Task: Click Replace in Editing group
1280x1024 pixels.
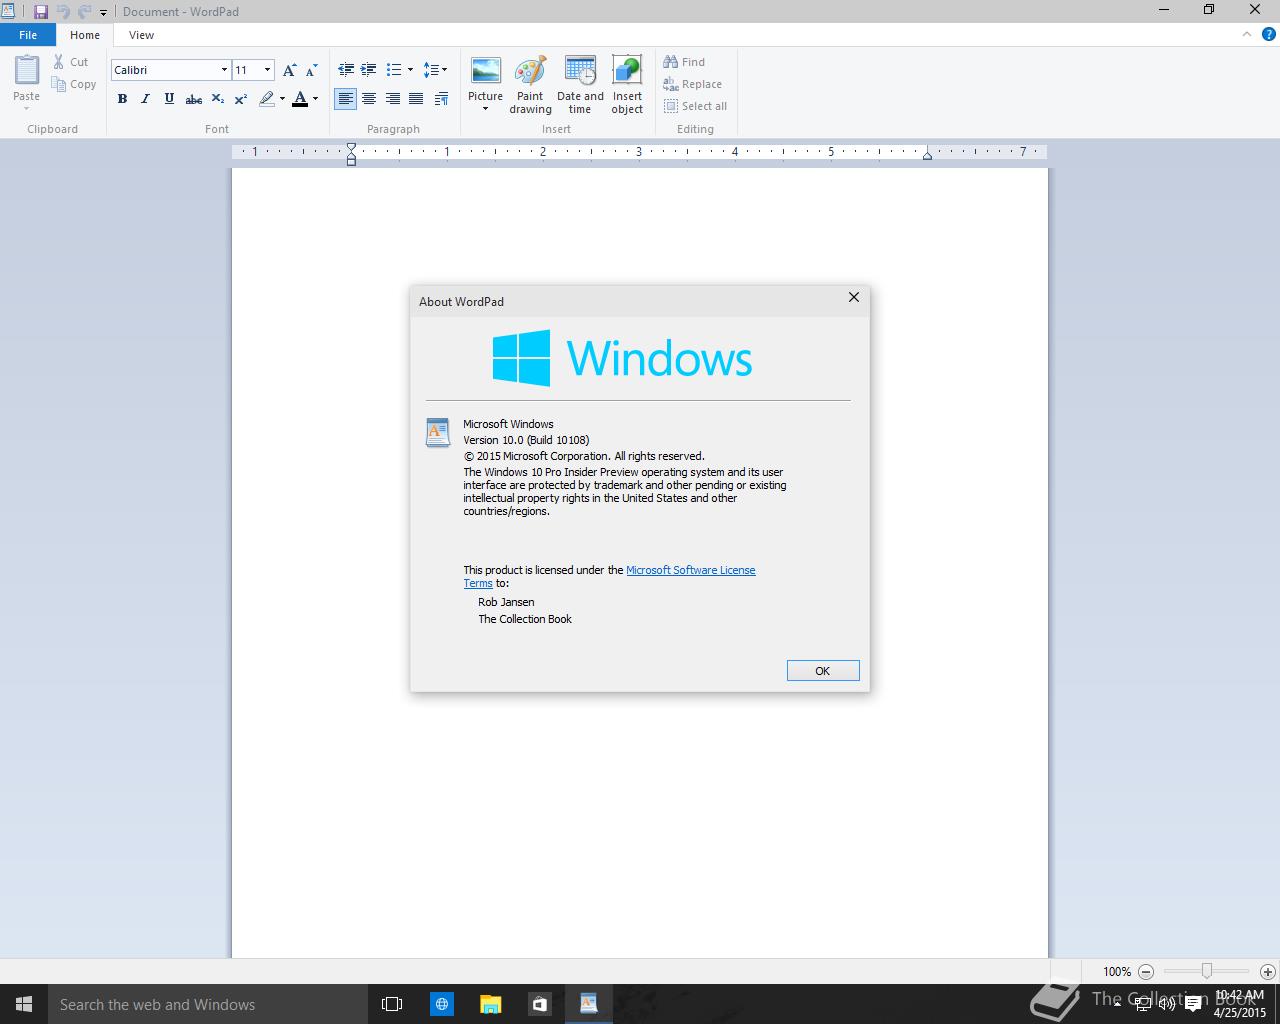Action: pyautogui.click(x=692, y=84)
